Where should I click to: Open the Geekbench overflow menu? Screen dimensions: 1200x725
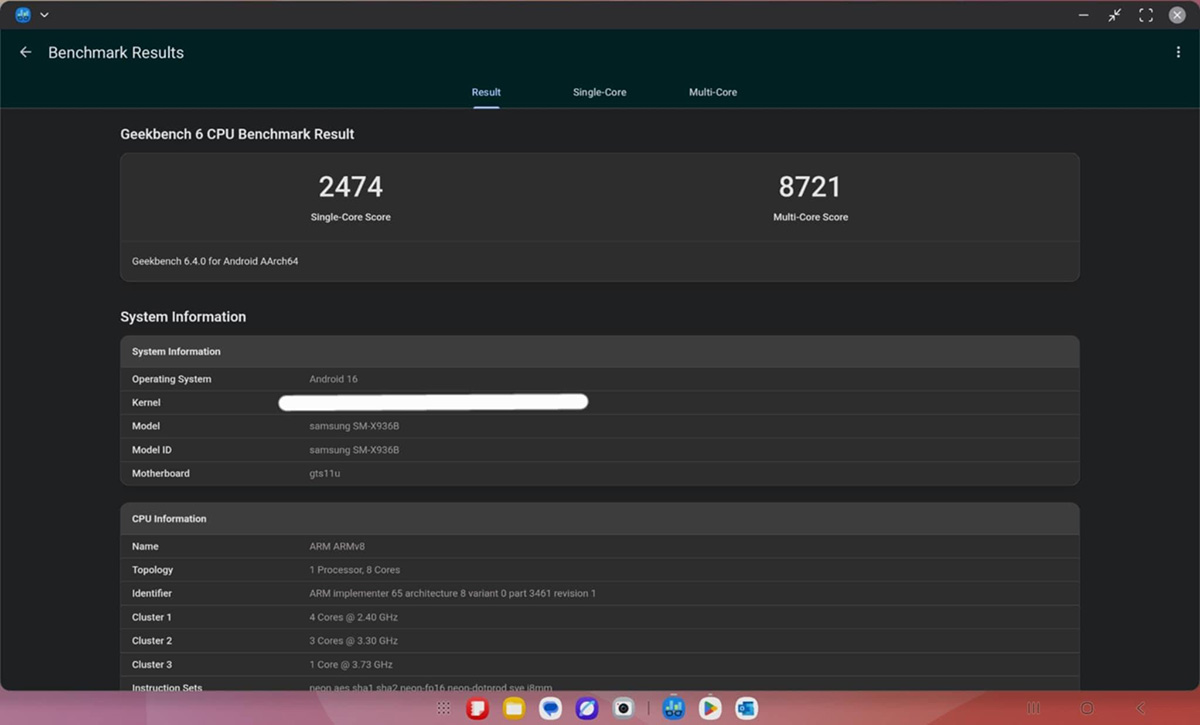(x=1178, y=52)
